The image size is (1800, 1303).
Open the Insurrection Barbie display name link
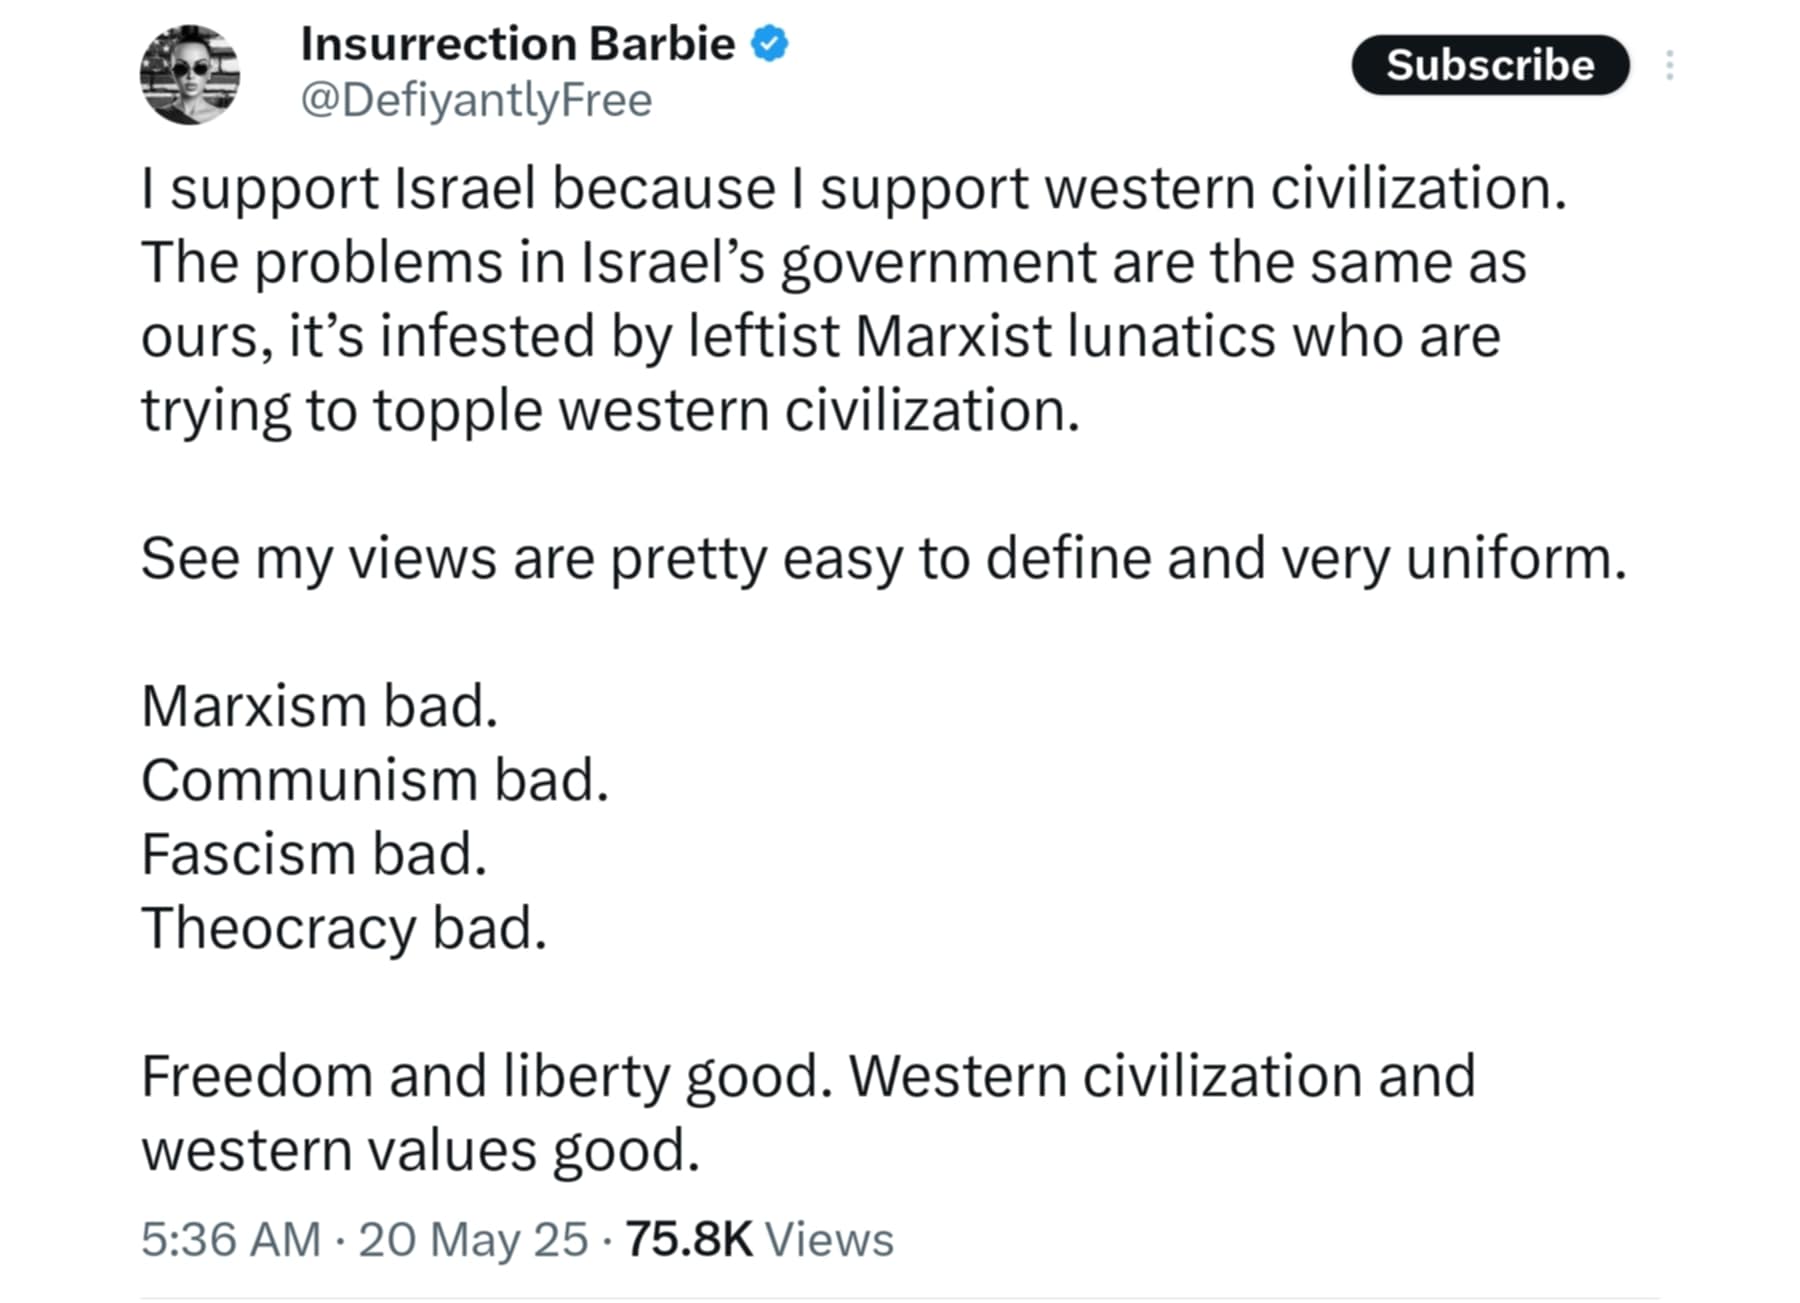pos(517,44)
